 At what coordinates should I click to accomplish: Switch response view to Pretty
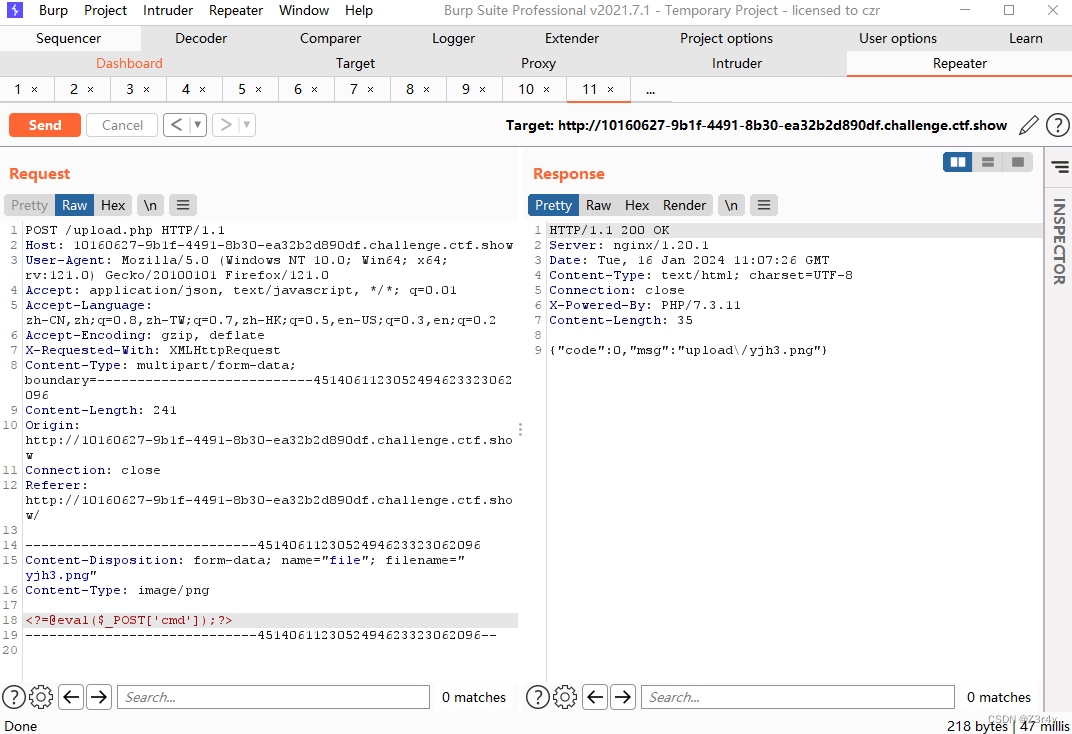(553, 205)
